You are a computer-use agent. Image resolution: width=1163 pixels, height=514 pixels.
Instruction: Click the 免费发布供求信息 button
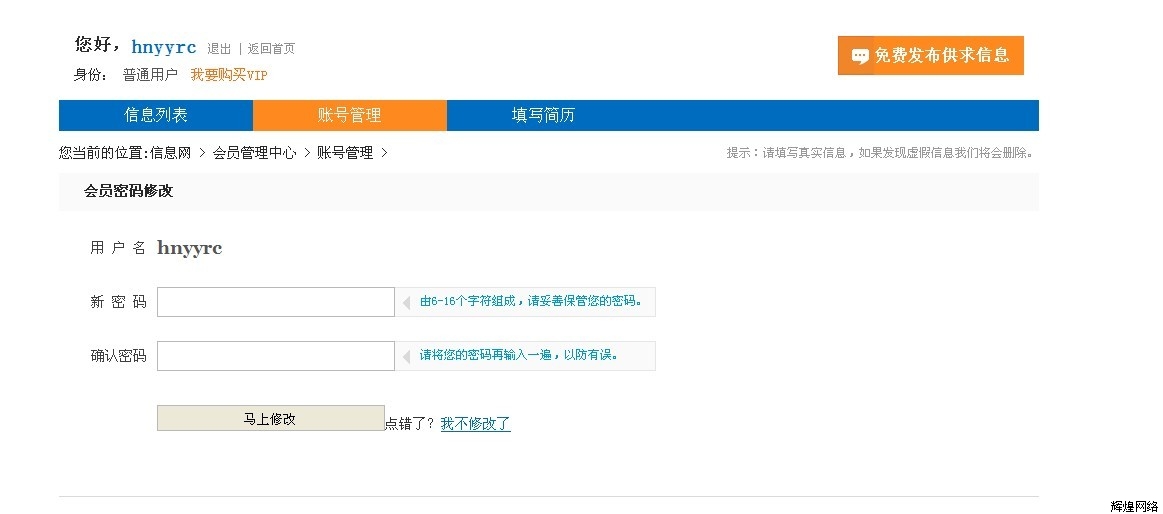(931, 56)
